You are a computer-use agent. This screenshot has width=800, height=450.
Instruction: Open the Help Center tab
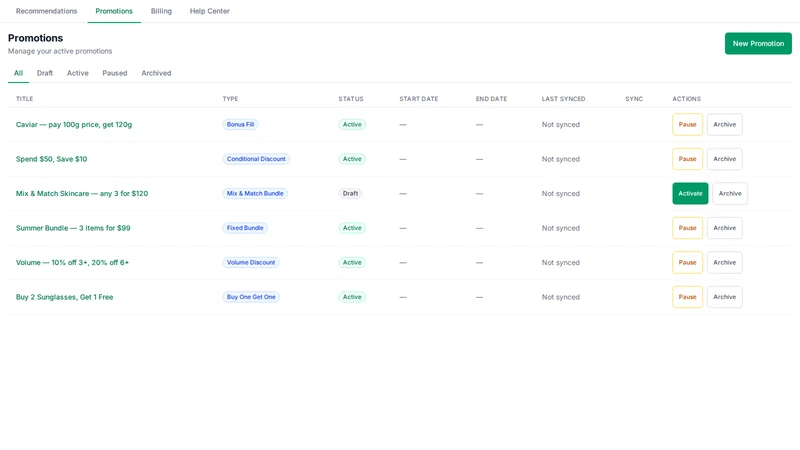(x=210, y=11)
